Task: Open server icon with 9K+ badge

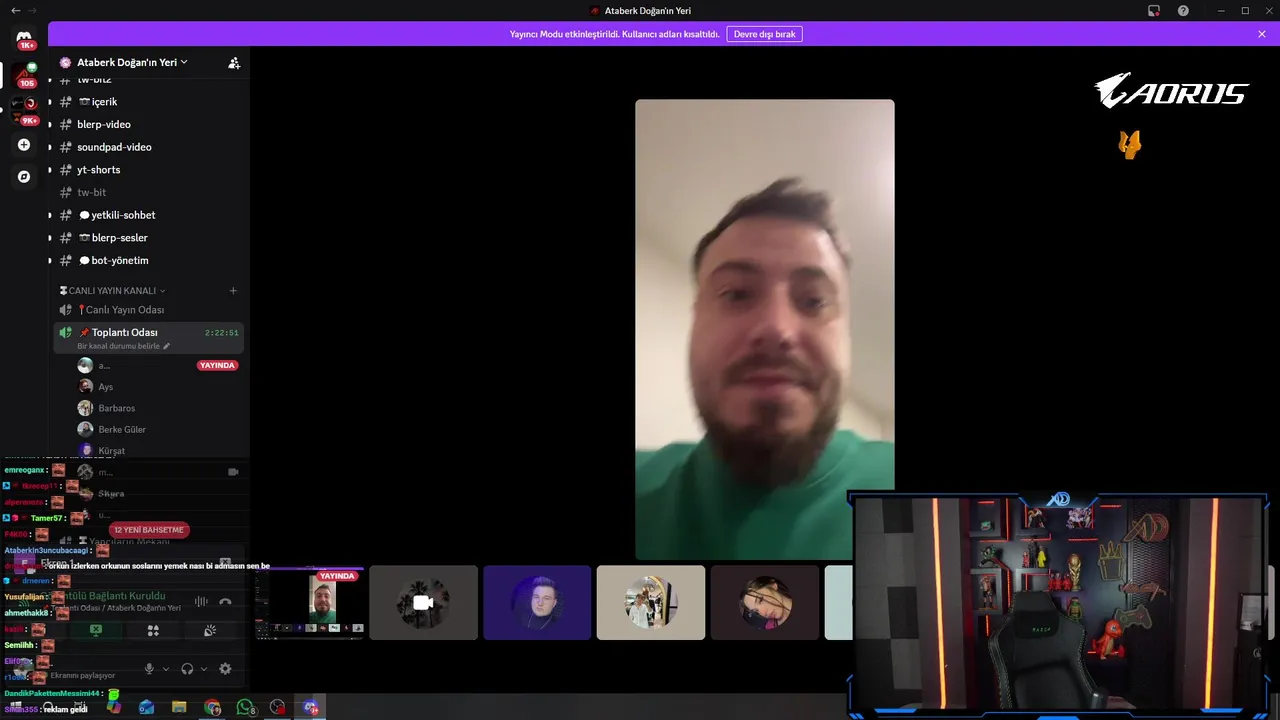Action: tap(24, 109)
